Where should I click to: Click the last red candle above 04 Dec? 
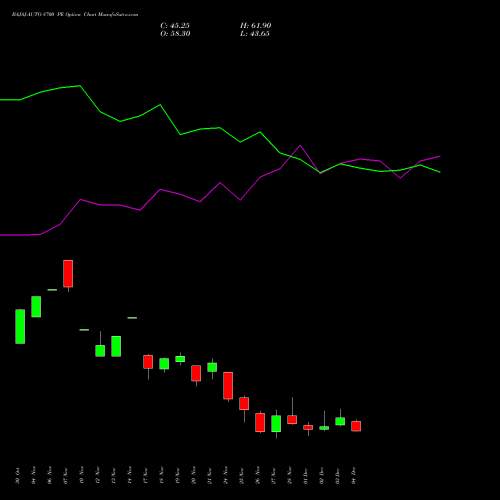tap(356, 426)
